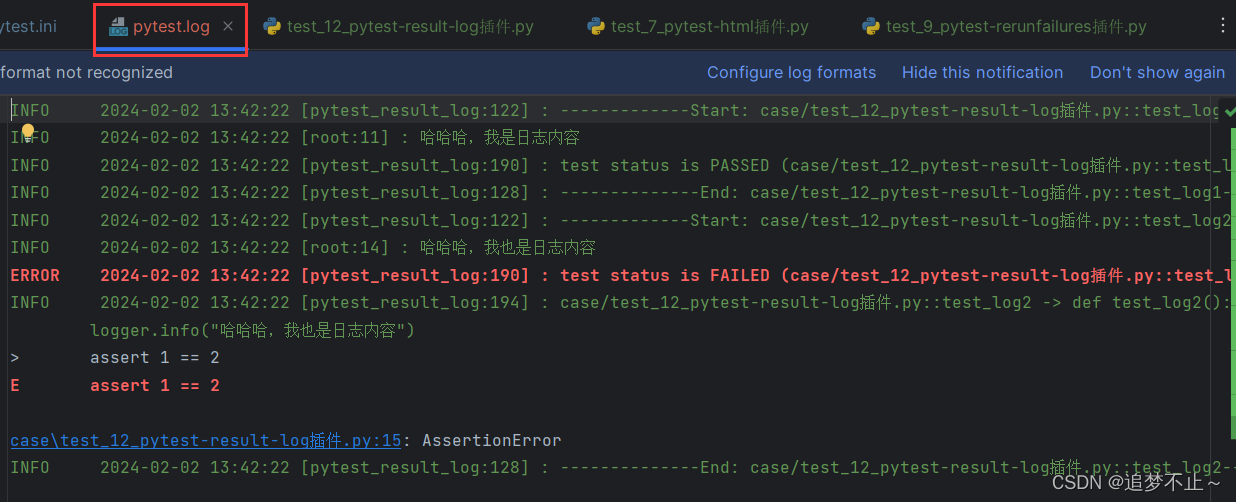Click the logger.info("哈哈哈，我也是日志内容") line
This screenshot has width=1236, height=502.
[252, 330]
